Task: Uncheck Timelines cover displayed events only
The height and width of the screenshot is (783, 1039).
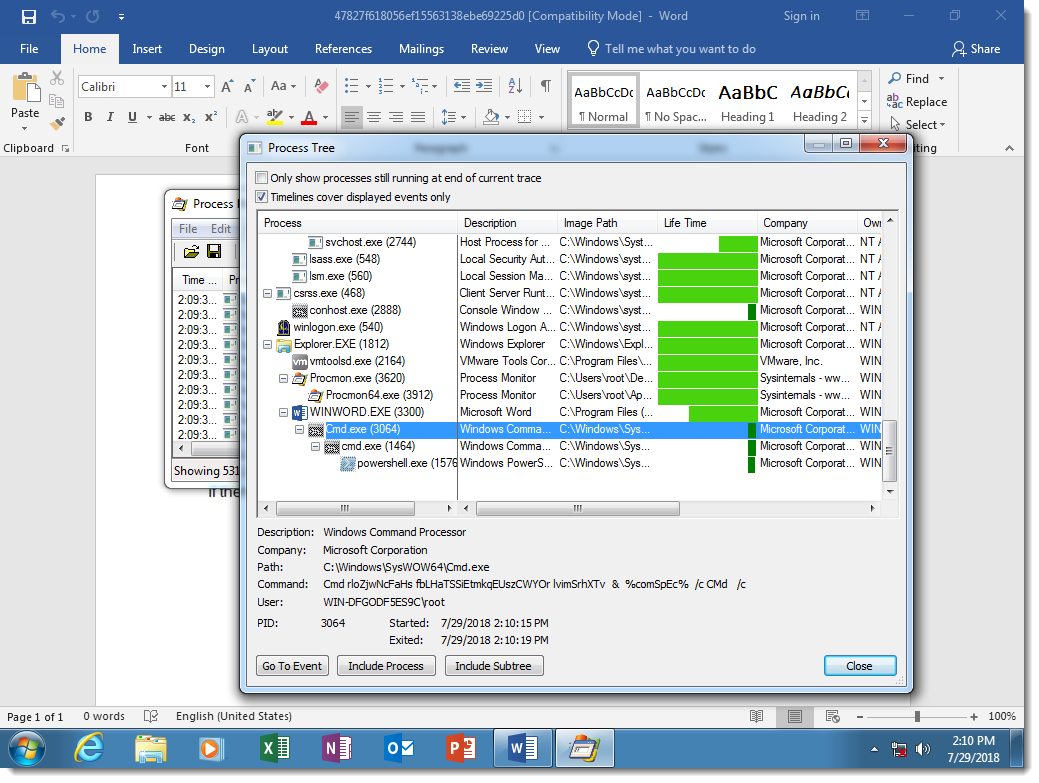Action: [x=262, y=197]
